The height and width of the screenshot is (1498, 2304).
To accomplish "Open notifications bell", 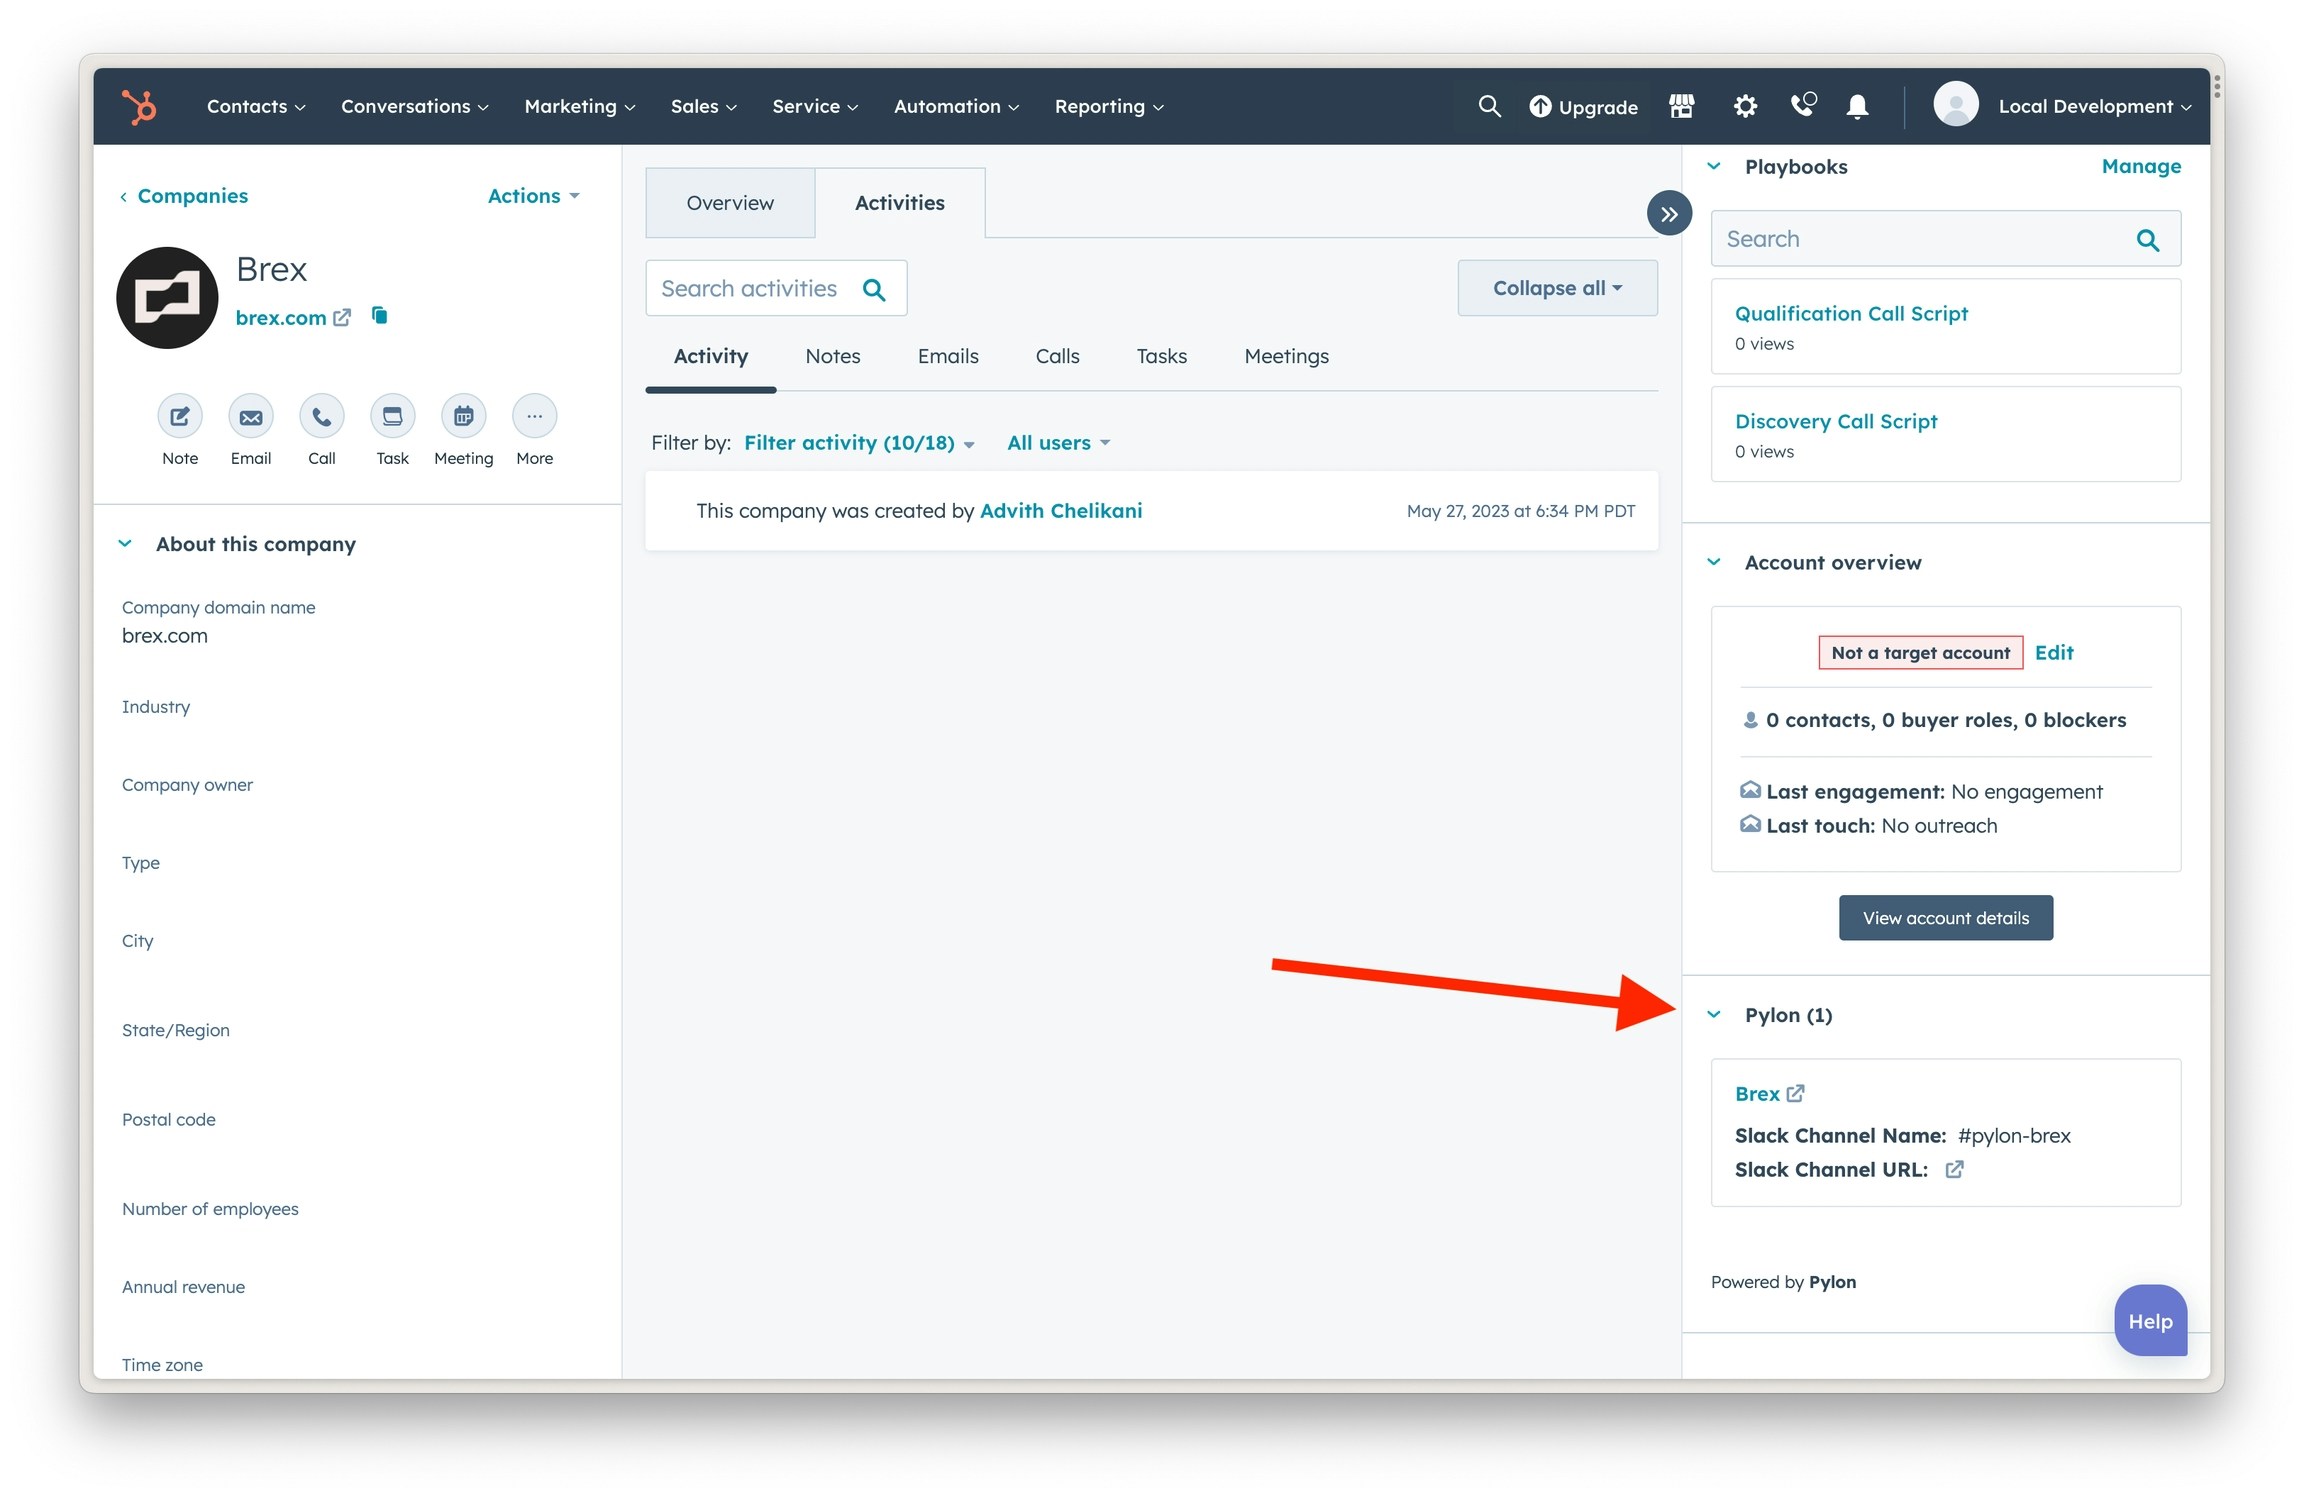I will click(x=1857, y=106).
